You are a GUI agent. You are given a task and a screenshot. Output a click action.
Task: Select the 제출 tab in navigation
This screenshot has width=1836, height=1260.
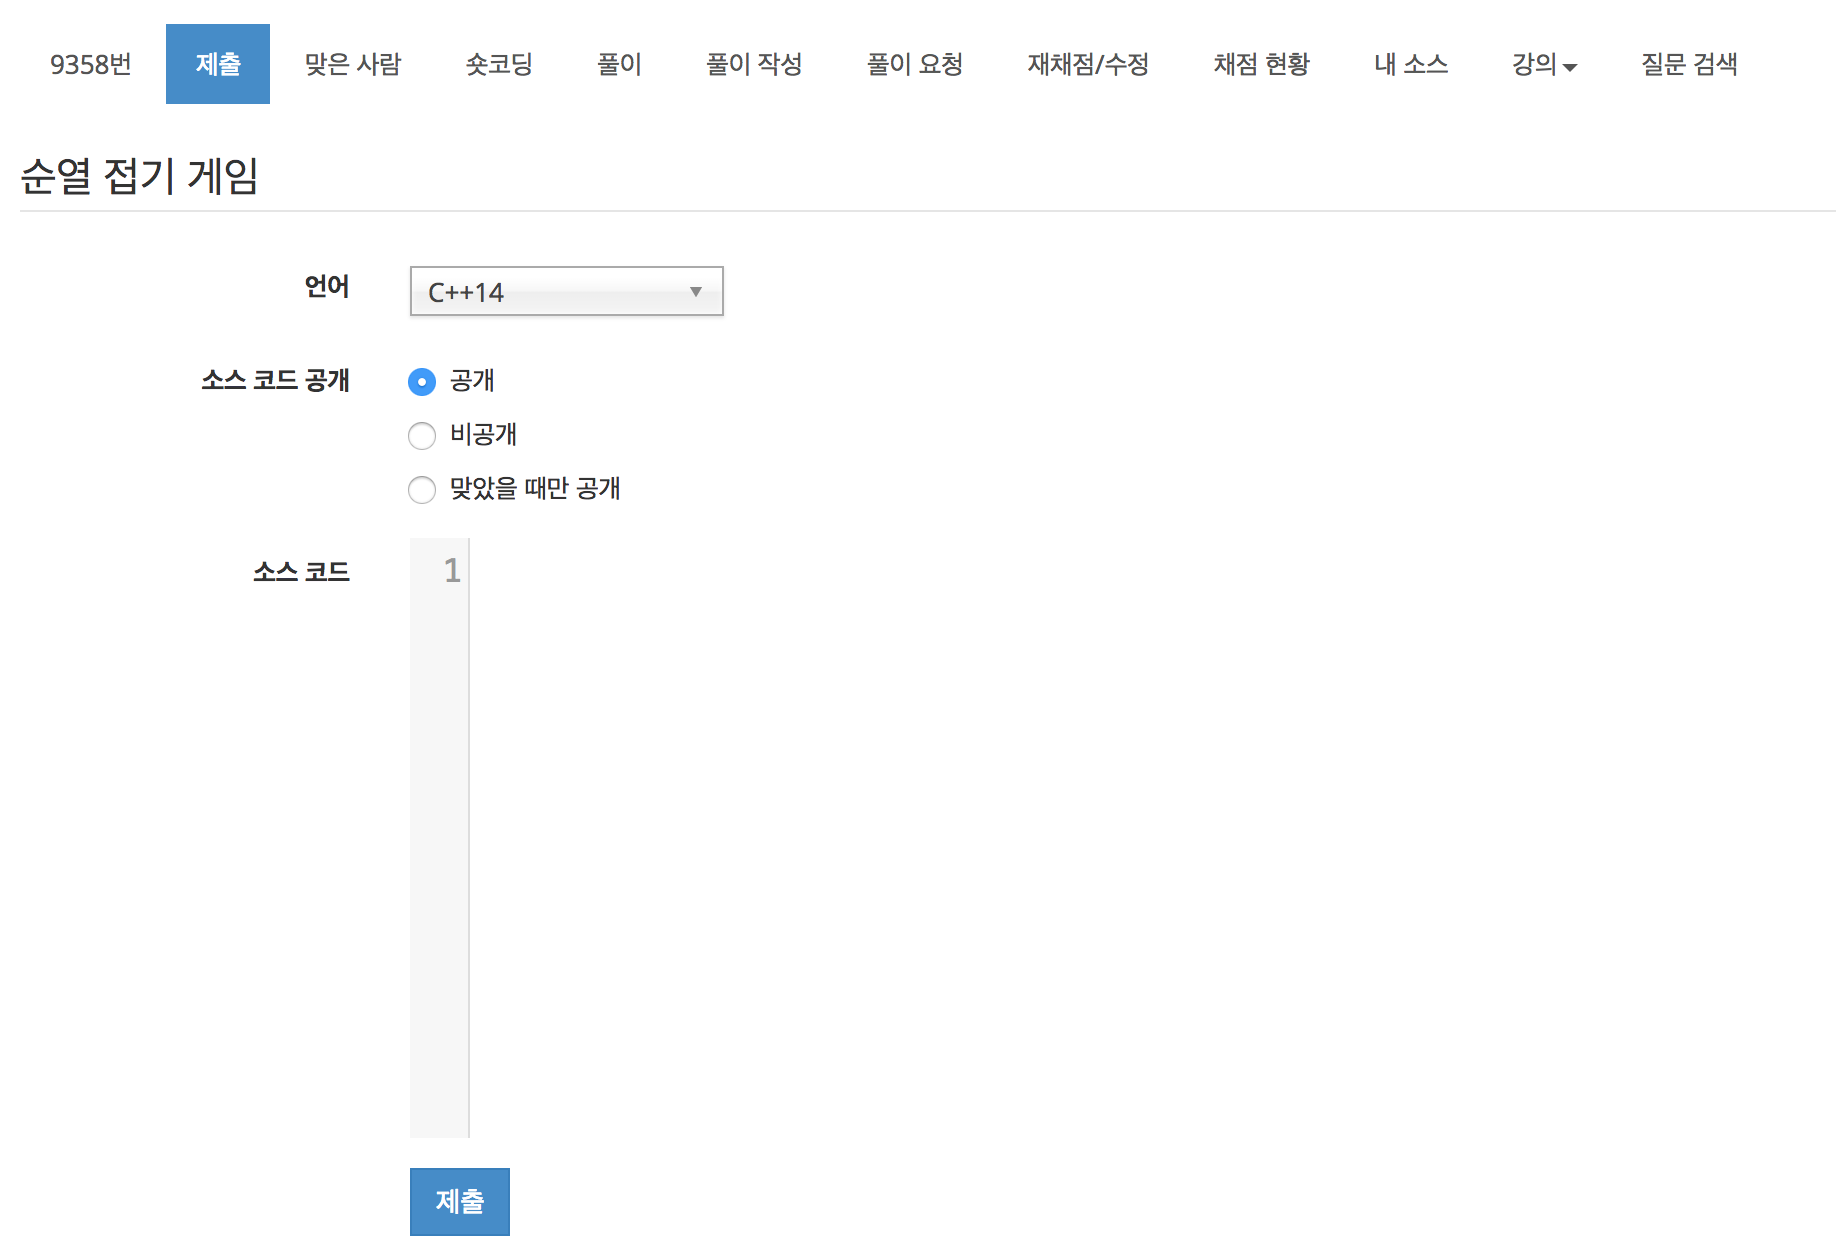click(x=218, y=64)
